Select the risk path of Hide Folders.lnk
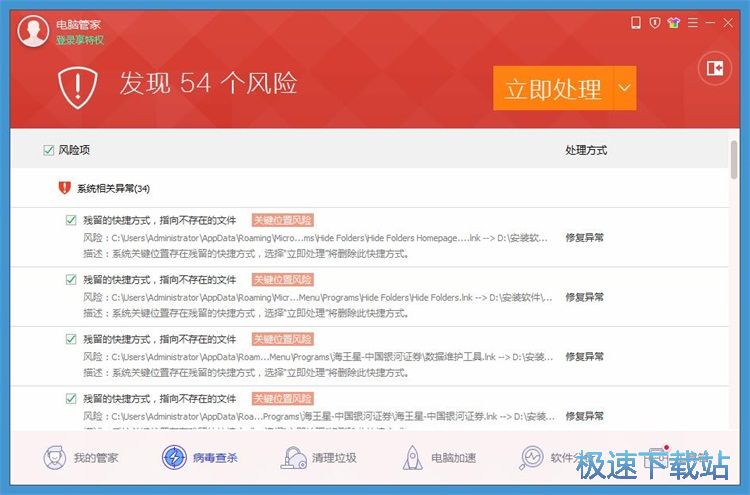Image resolution: width=750 pixels, height=495 pixels. pyautogui.click(x=318, y=297)
